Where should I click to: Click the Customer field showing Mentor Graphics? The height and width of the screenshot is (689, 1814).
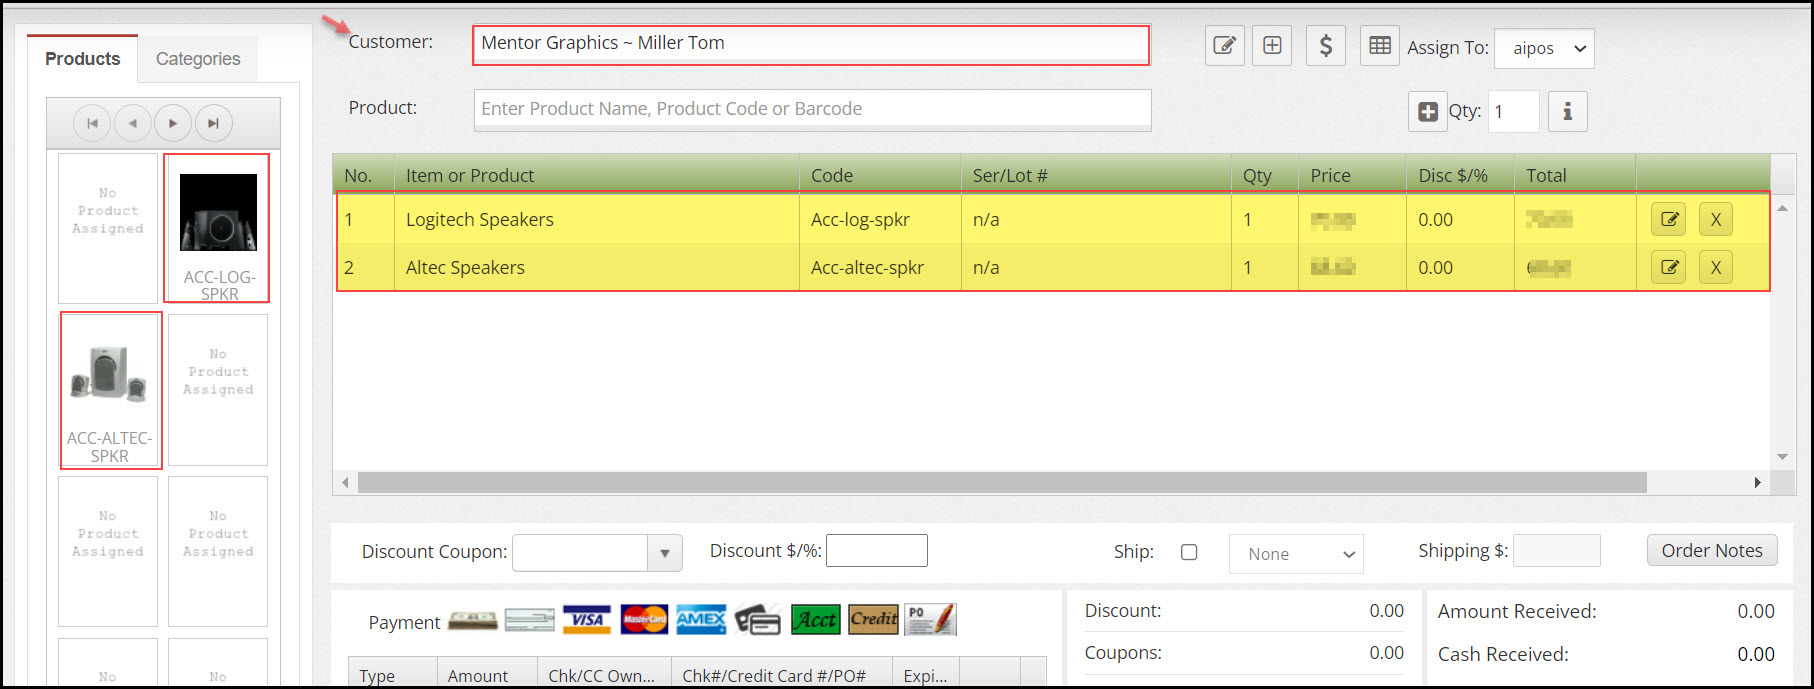click(811, 45)
